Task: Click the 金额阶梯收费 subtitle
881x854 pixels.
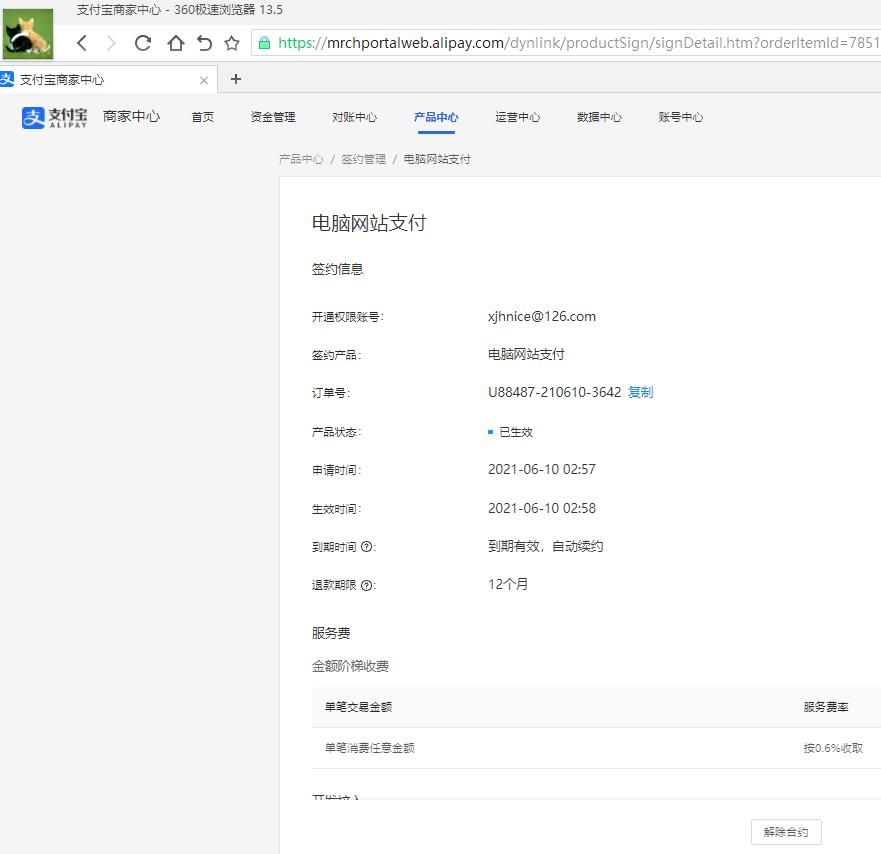Action: coord(350,666)
